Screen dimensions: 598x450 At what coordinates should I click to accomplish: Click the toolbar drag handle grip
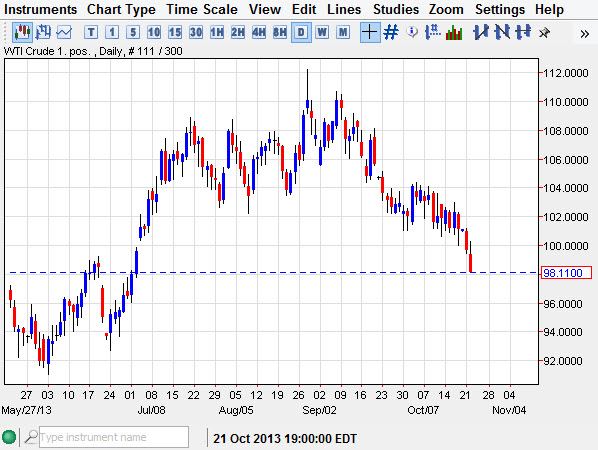[x=6, y=32]
